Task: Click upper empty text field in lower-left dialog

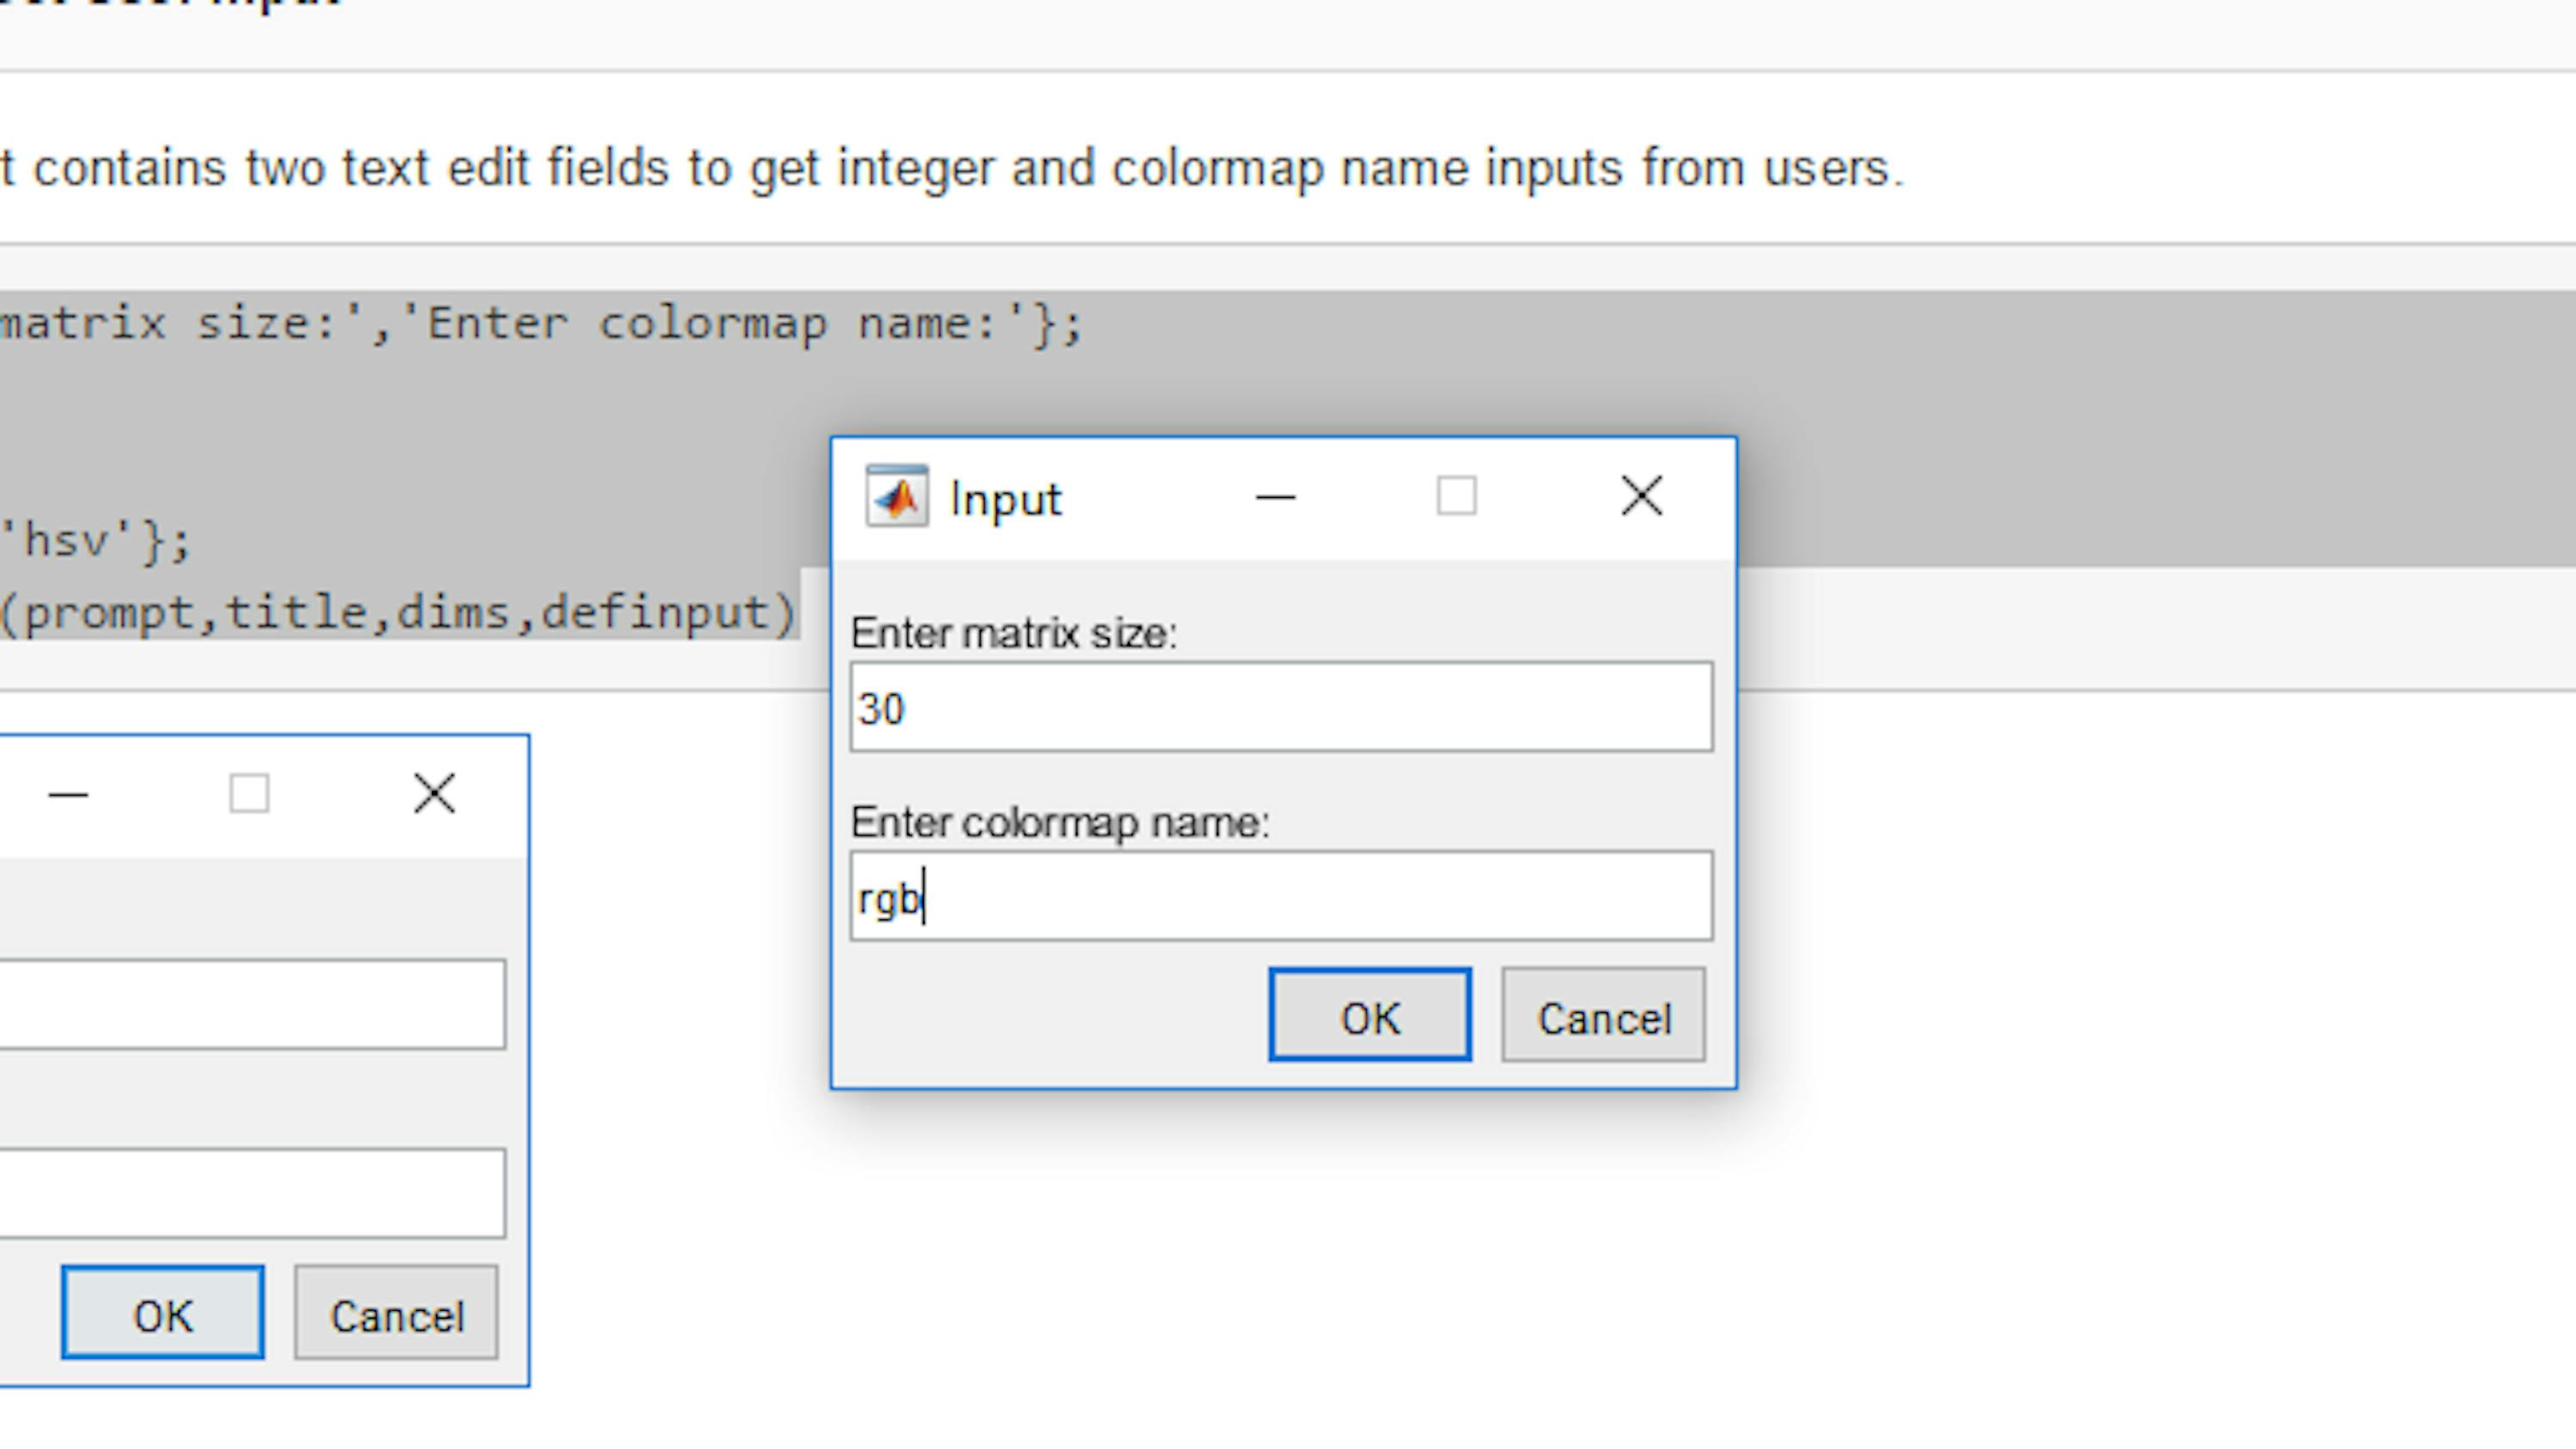Action: click(250, 1003)
